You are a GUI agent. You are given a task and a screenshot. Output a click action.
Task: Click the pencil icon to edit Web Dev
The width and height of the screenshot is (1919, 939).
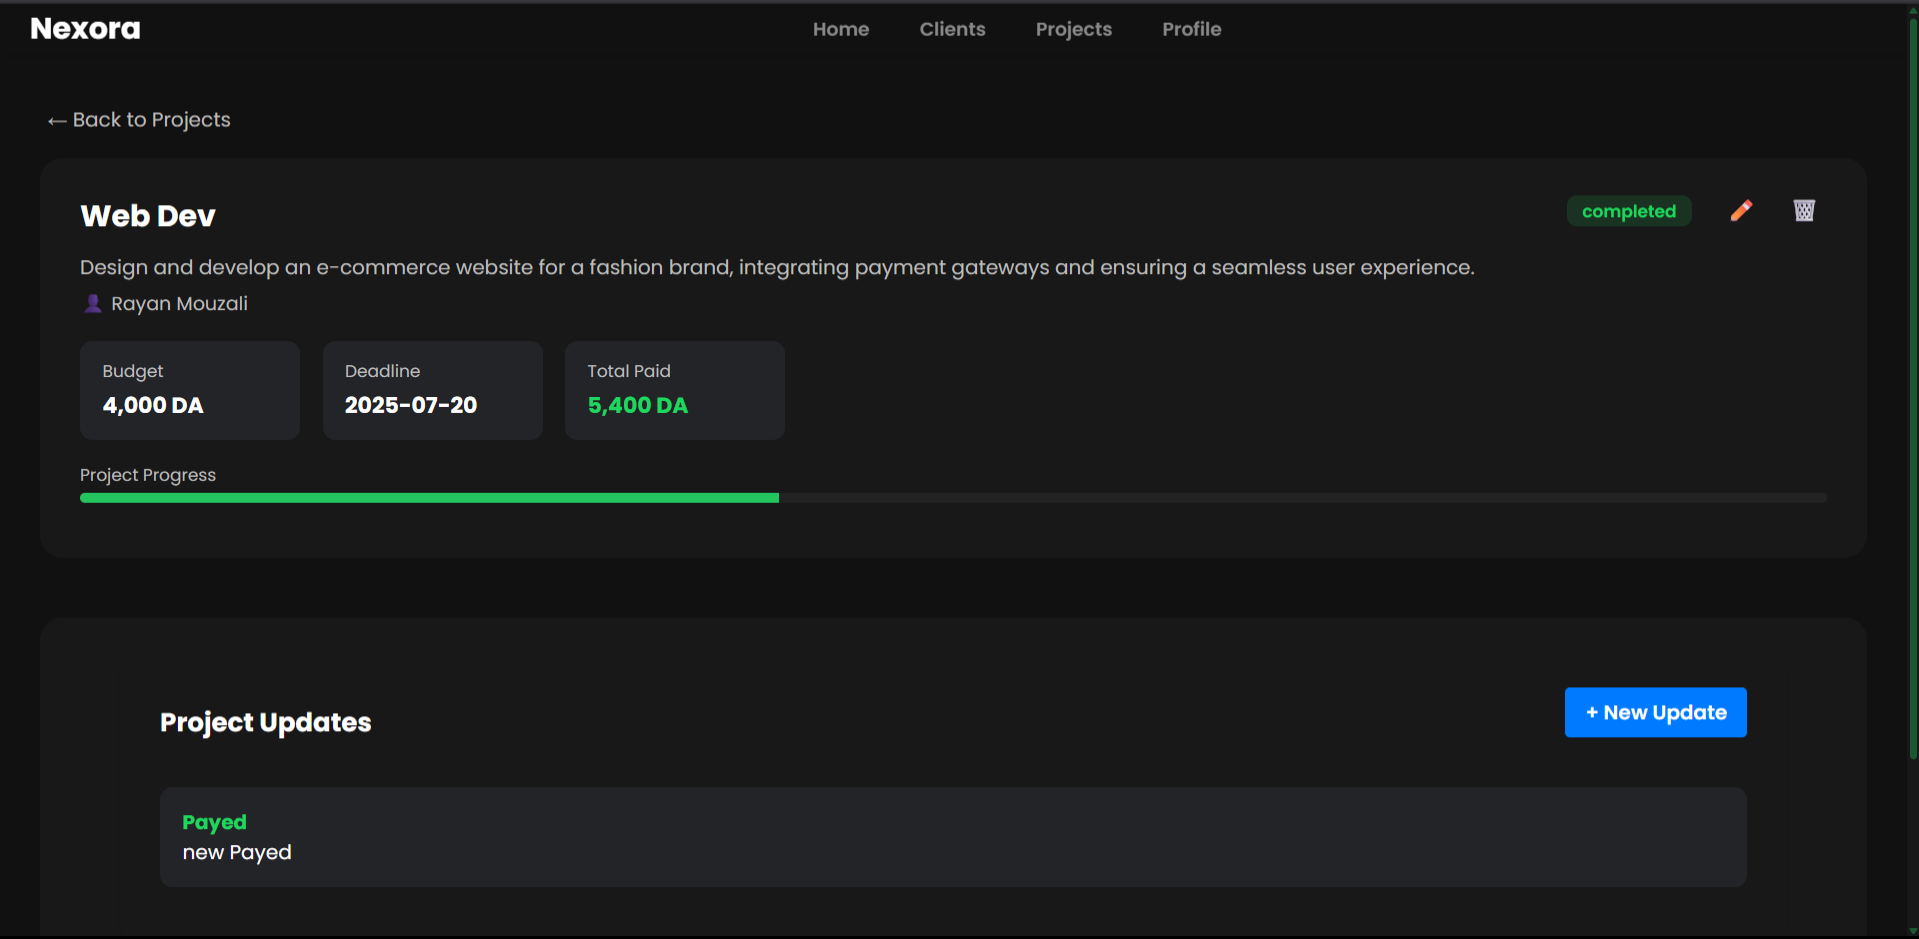click(1741, 210)
